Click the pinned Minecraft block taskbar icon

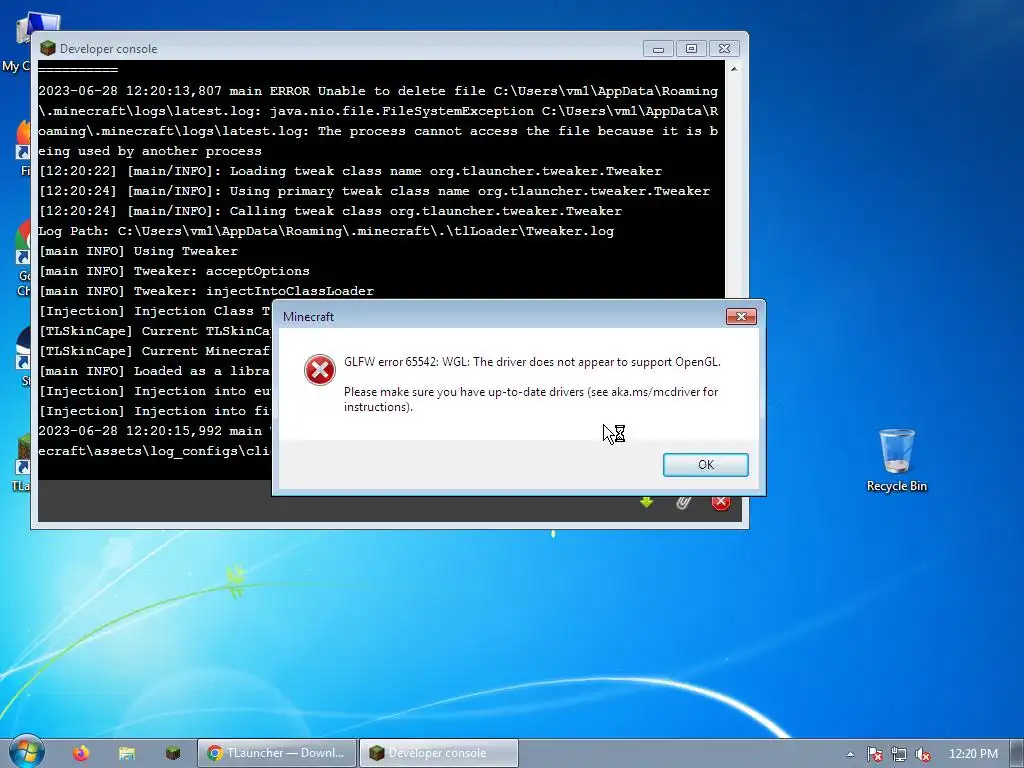point(172,753)
